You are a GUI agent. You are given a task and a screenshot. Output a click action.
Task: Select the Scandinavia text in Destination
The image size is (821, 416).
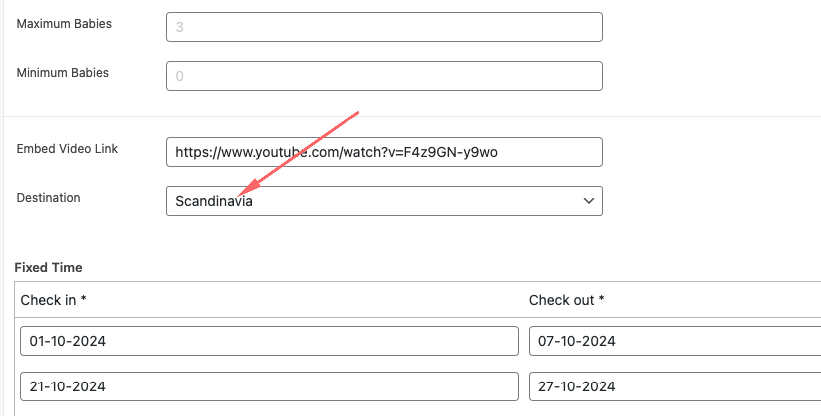coord(214,201)
